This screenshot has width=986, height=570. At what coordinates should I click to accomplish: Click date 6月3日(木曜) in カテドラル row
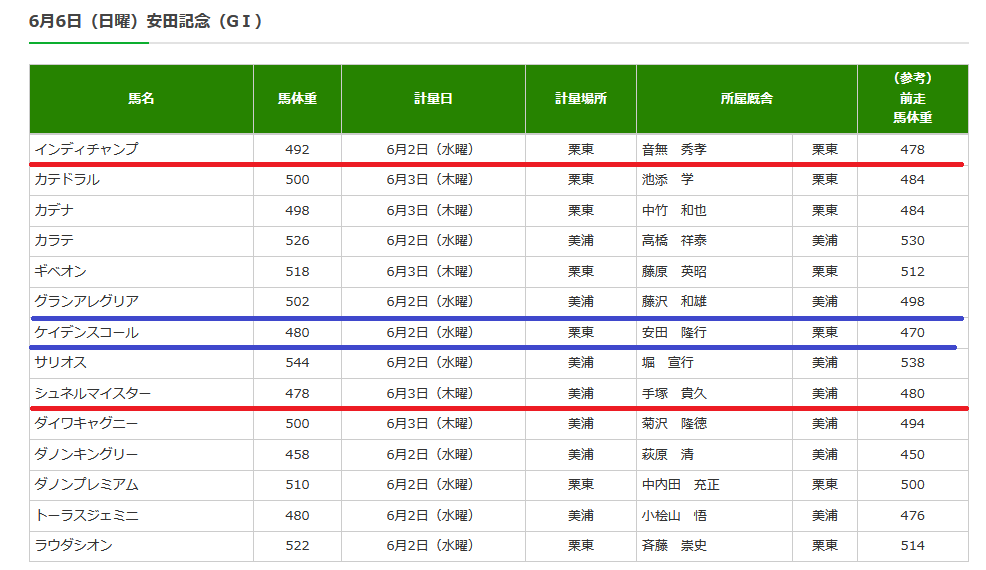point(430,180)
